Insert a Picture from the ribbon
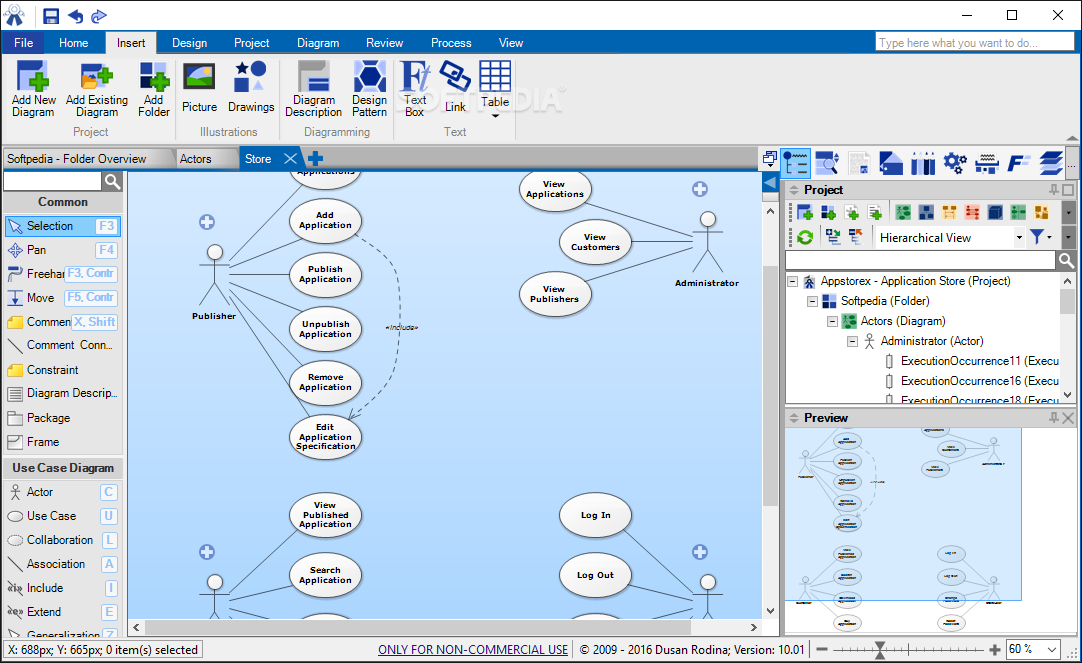The image size is (1082, 663). [199, 87]
